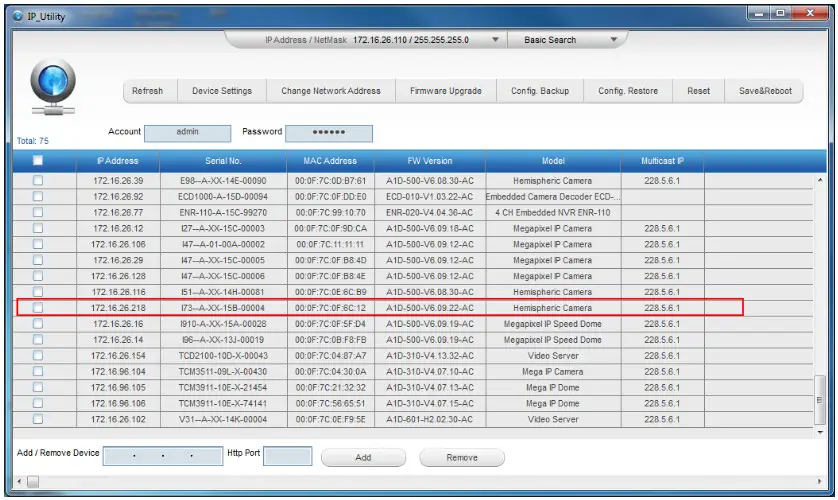Select Mega IP Camera model cell
Viewport: 838px width, 500px height.
(553, 371)
